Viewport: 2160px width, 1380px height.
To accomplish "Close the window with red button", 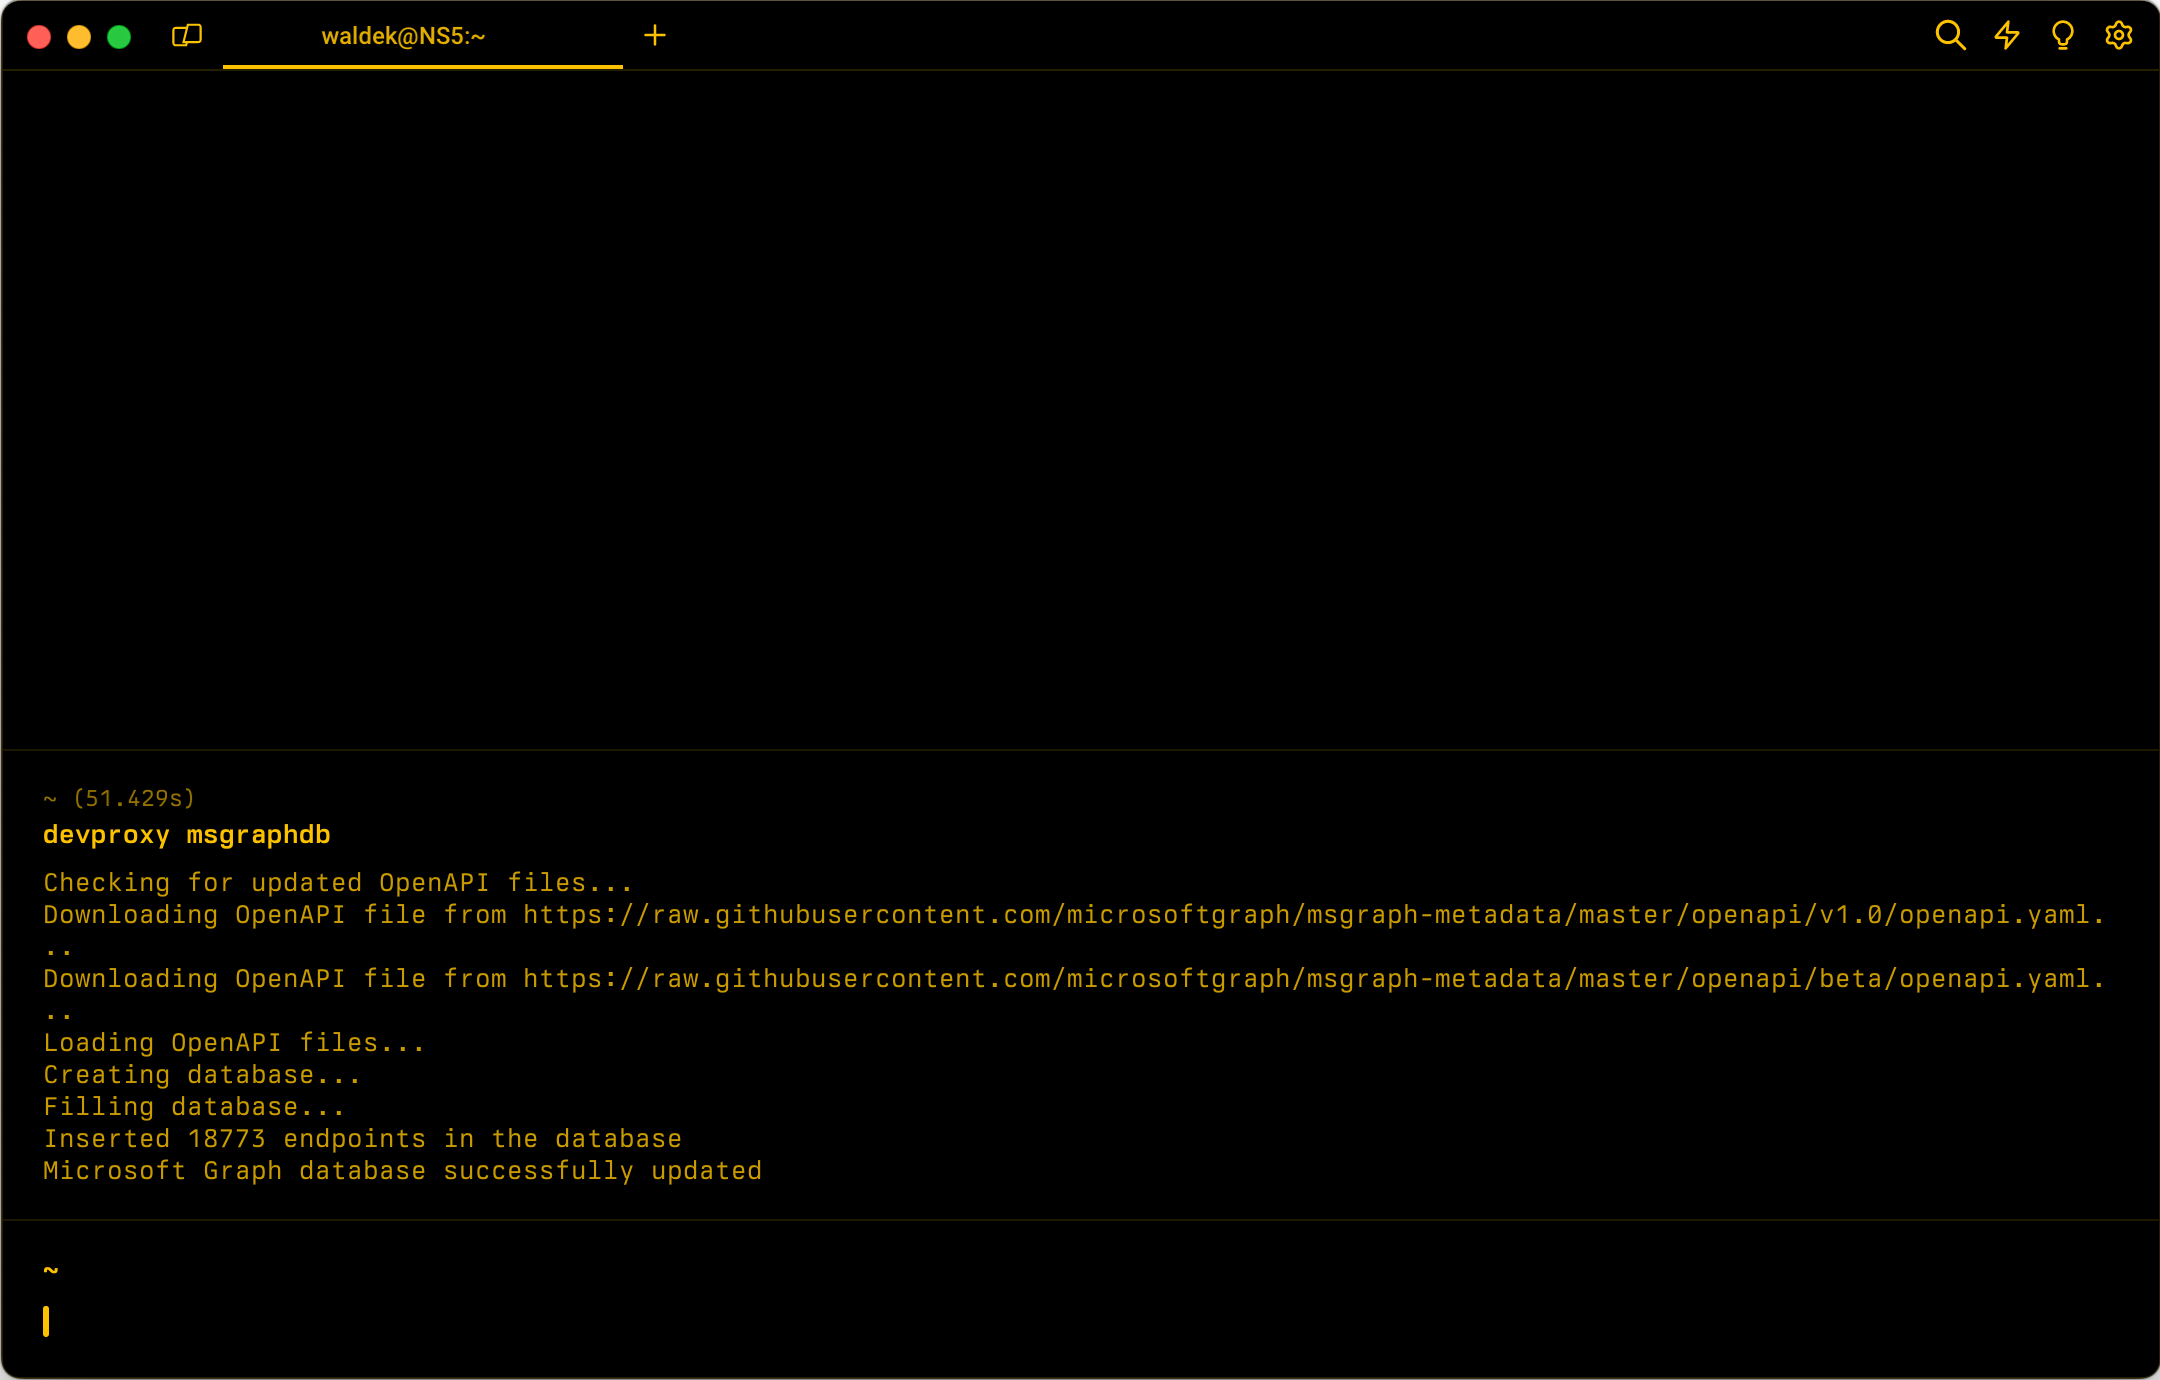I will pyautogui.click(x=39, y=37).
